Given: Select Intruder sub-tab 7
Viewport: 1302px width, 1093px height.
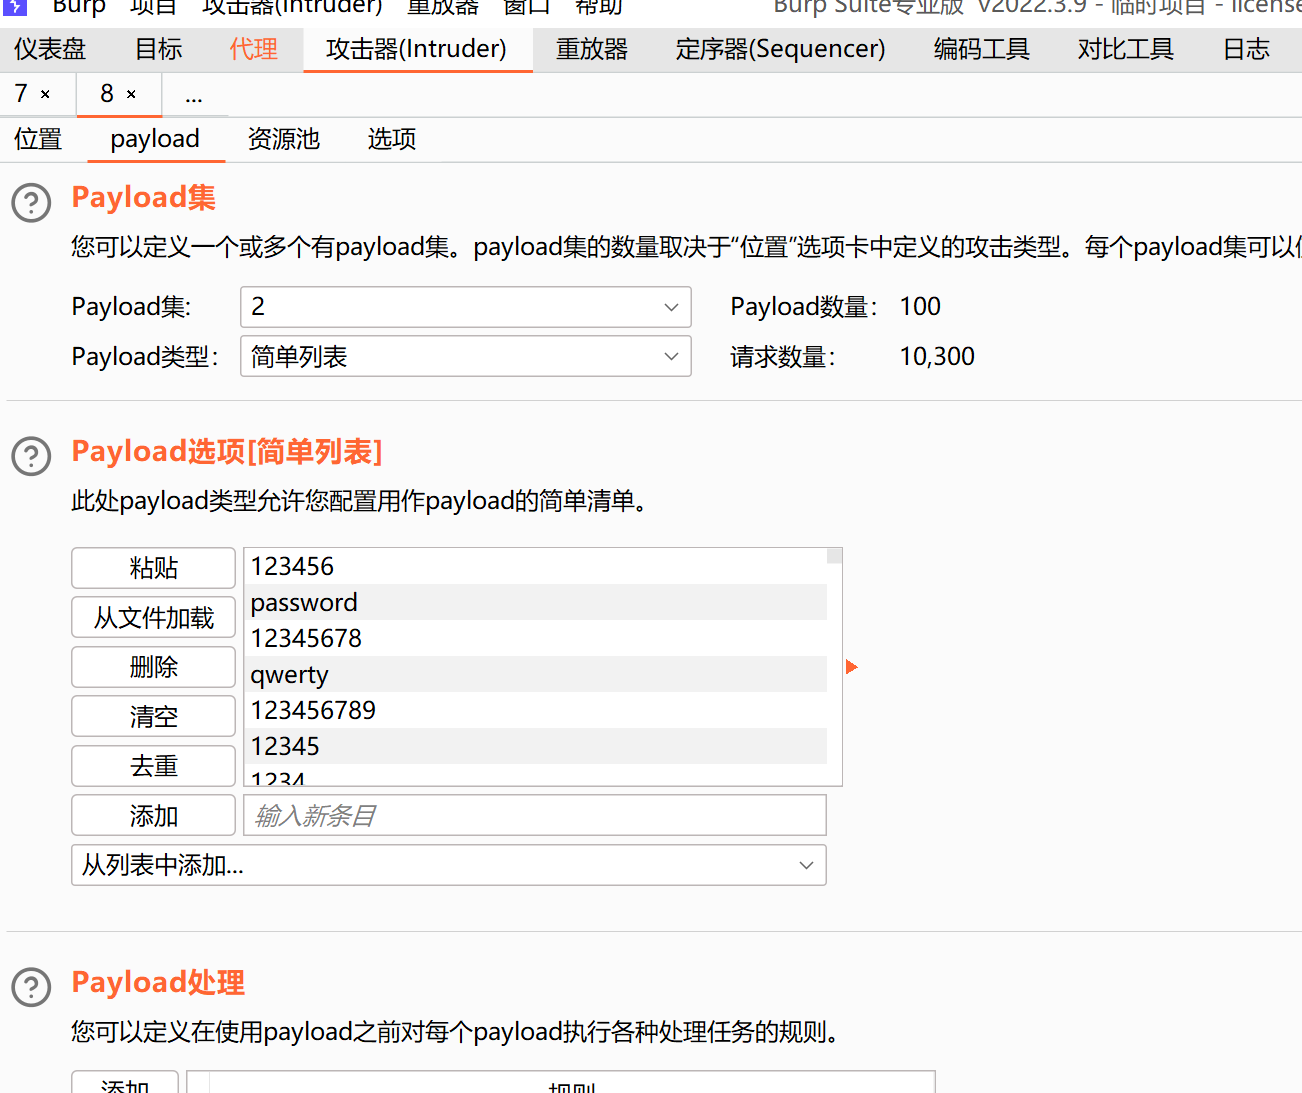Looking at the screenshot, I should (x=21, y=94).
